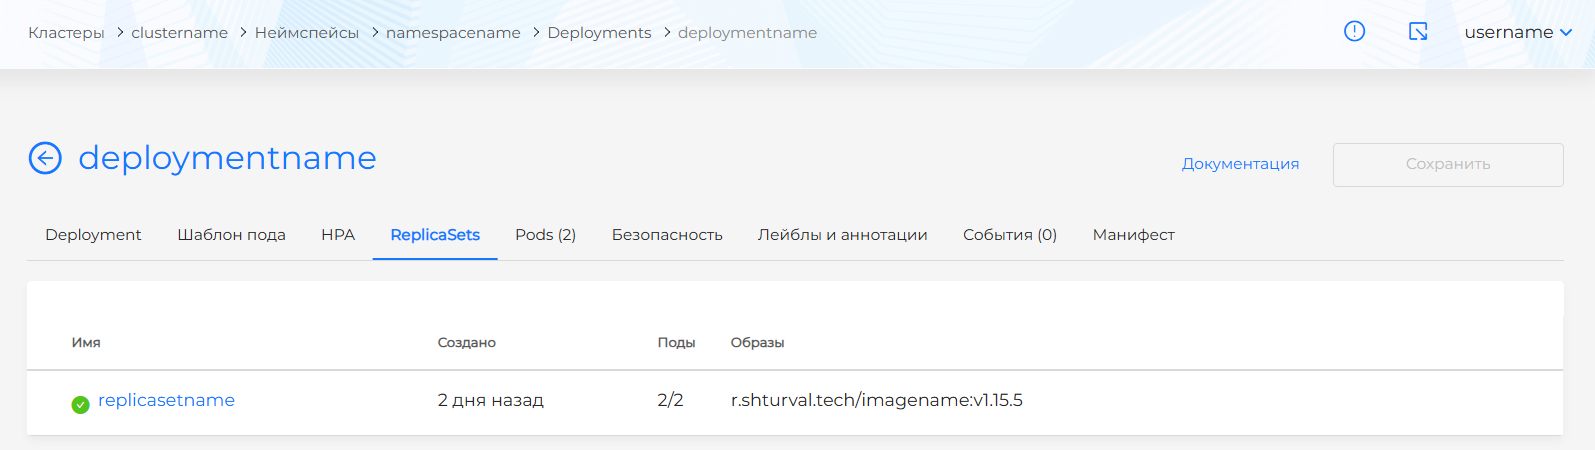1595x450 pixels.
Task: Click the green status check for replicasetname
Action: pos(80,405)
